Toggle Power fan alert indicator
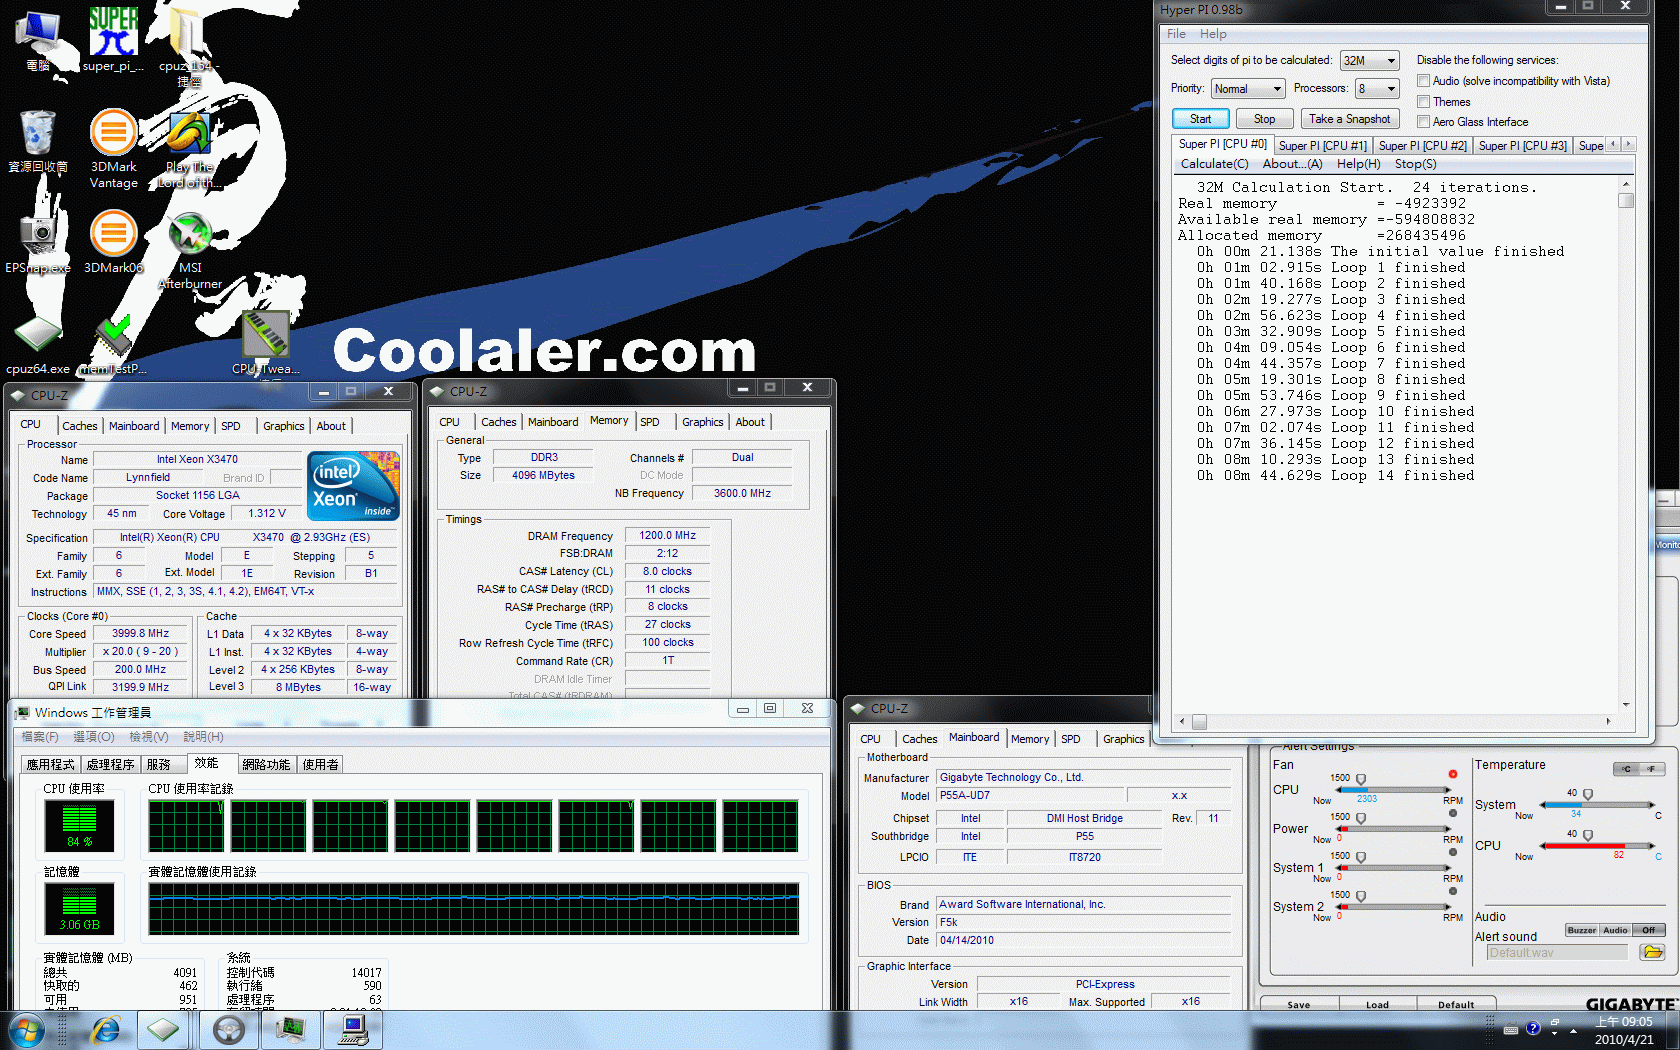 [1452, 813]
